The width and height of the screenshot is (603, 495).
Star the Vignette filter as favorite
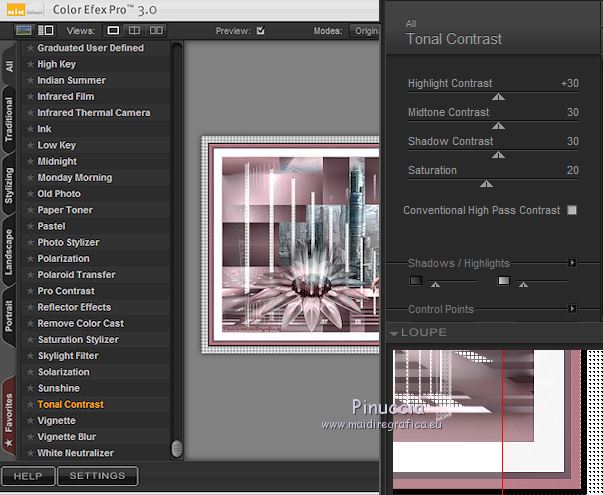30,420
